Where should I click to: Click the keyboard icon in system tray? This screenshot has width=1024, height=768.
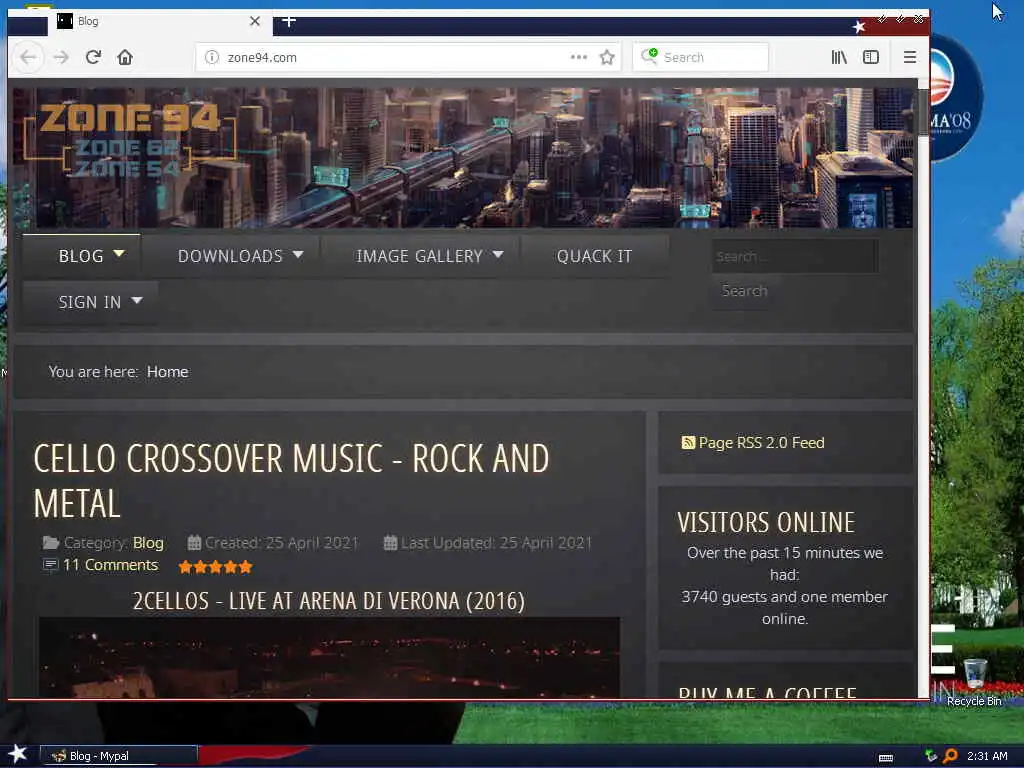point(886,758)
